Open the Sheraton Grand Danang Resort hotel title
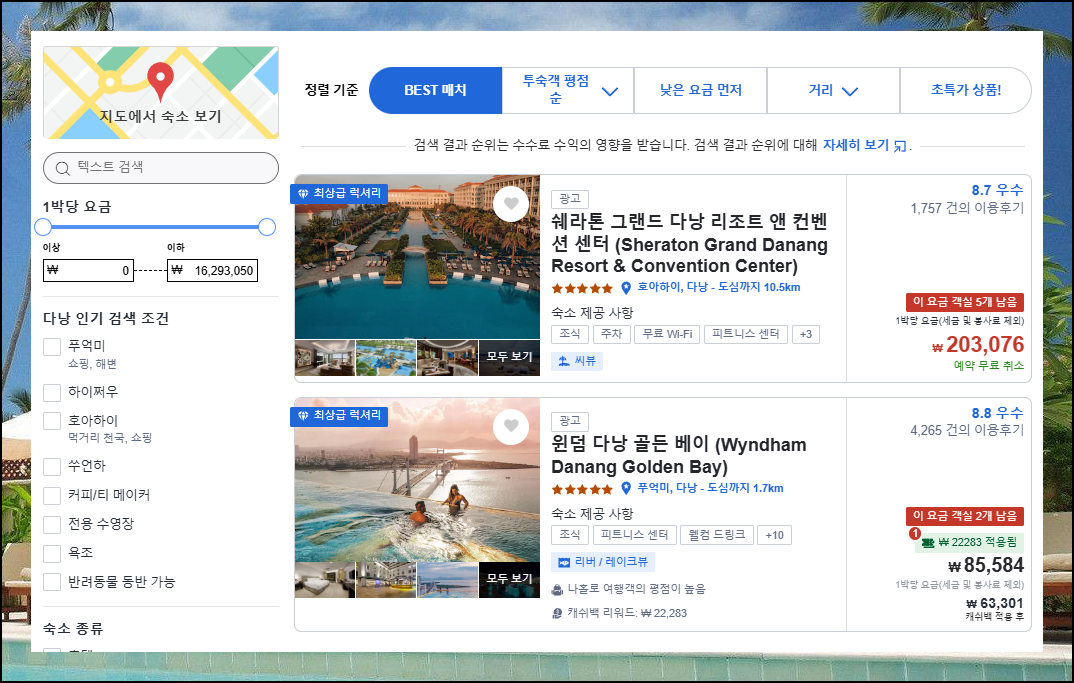 pos(689,243)
